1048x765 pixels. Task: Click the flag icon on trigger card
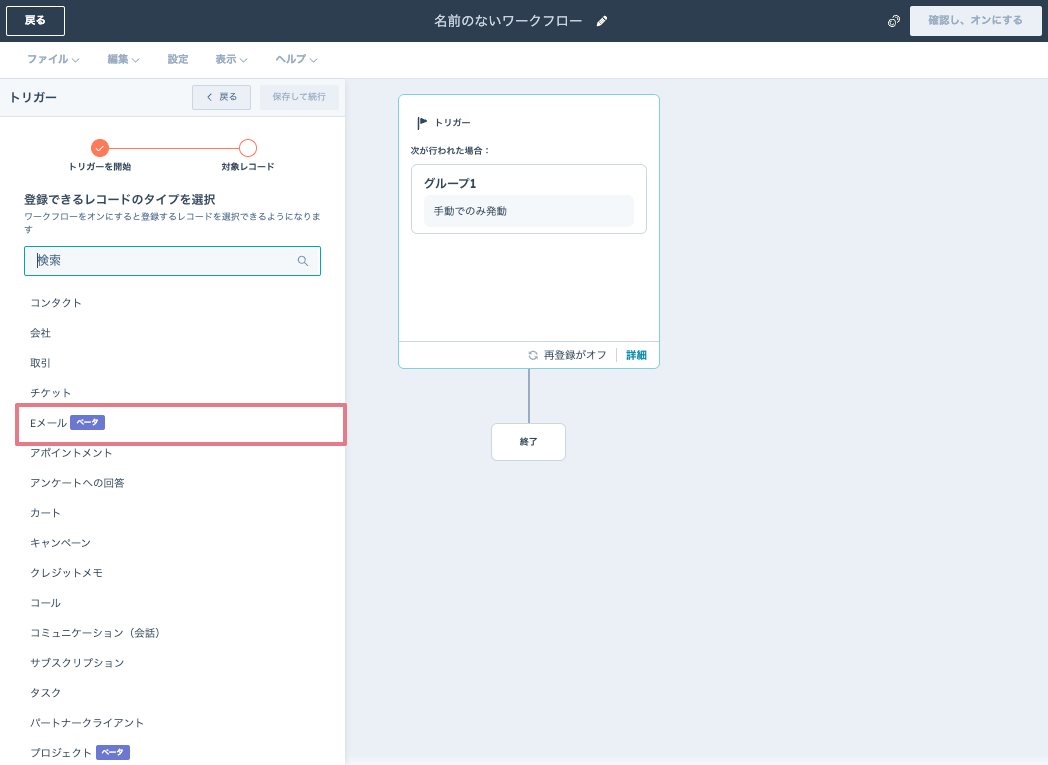click(x=422, y=123)
